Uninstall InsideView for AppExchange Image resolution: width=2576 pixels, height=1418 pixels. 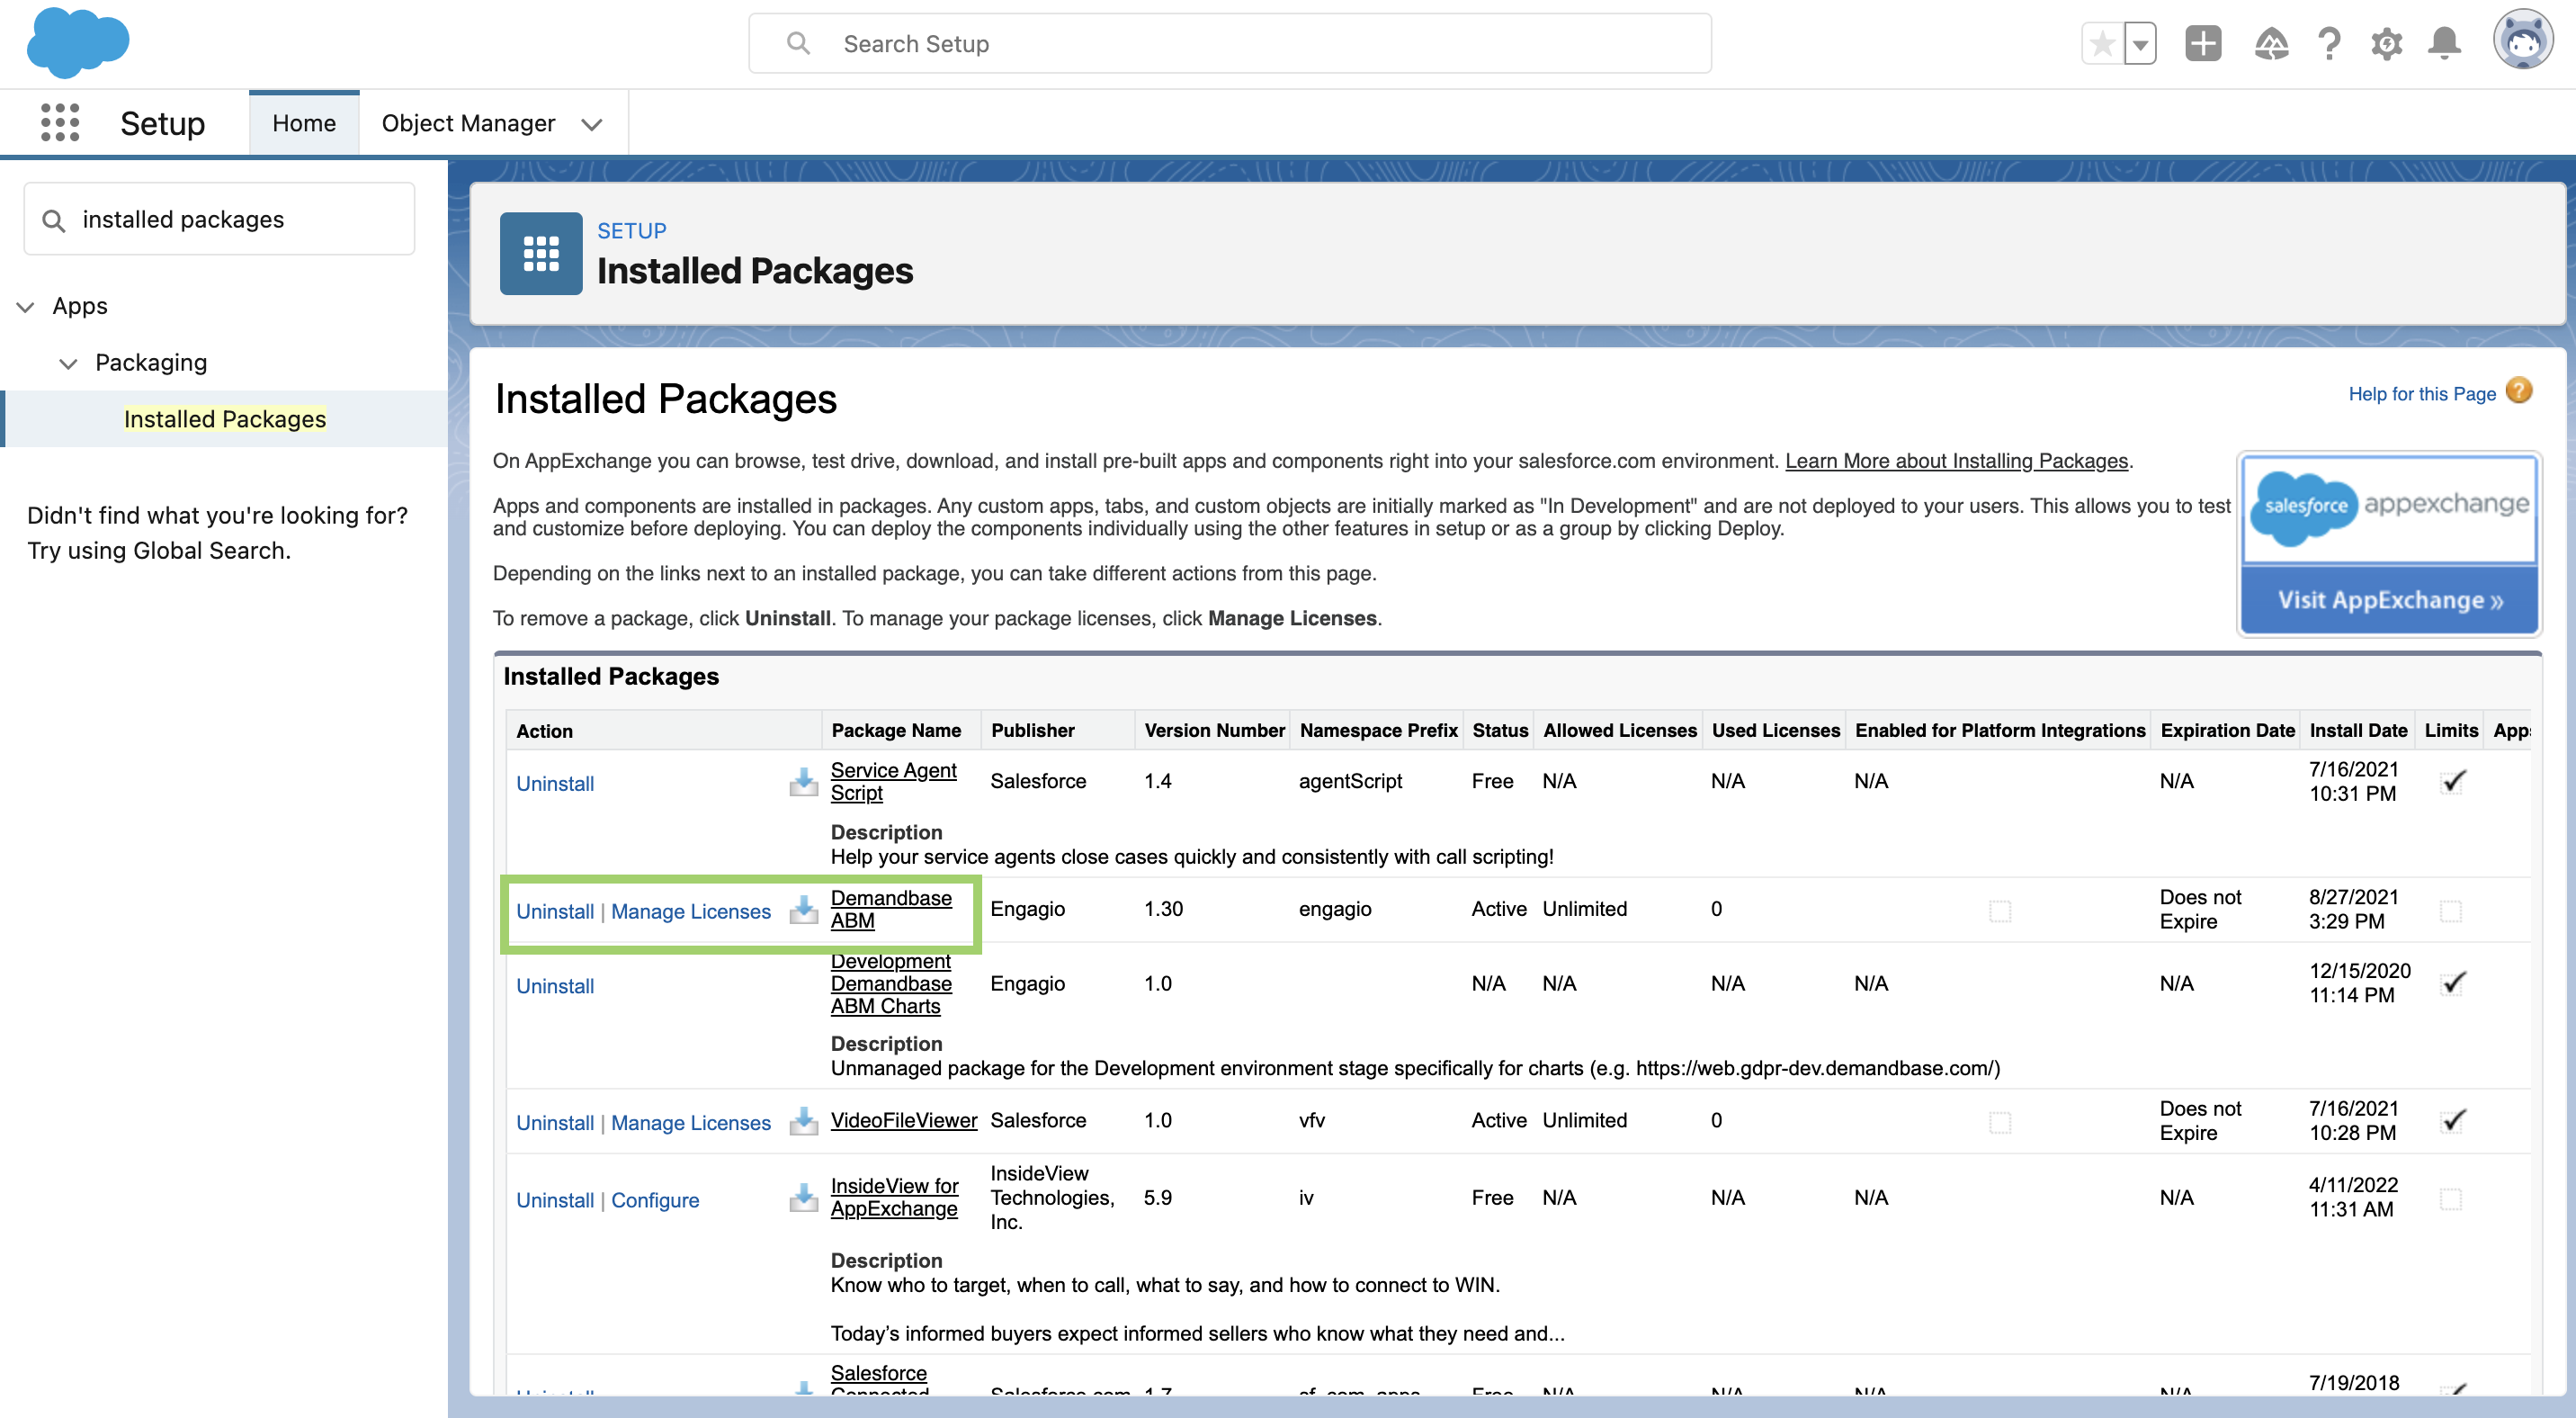pyautogui.click(x=555, y=1201)
